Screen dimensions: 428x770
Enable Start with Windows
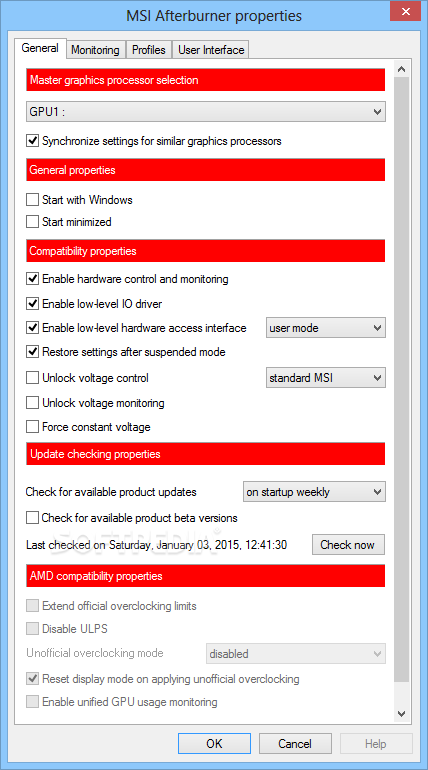tap(32, 200)
